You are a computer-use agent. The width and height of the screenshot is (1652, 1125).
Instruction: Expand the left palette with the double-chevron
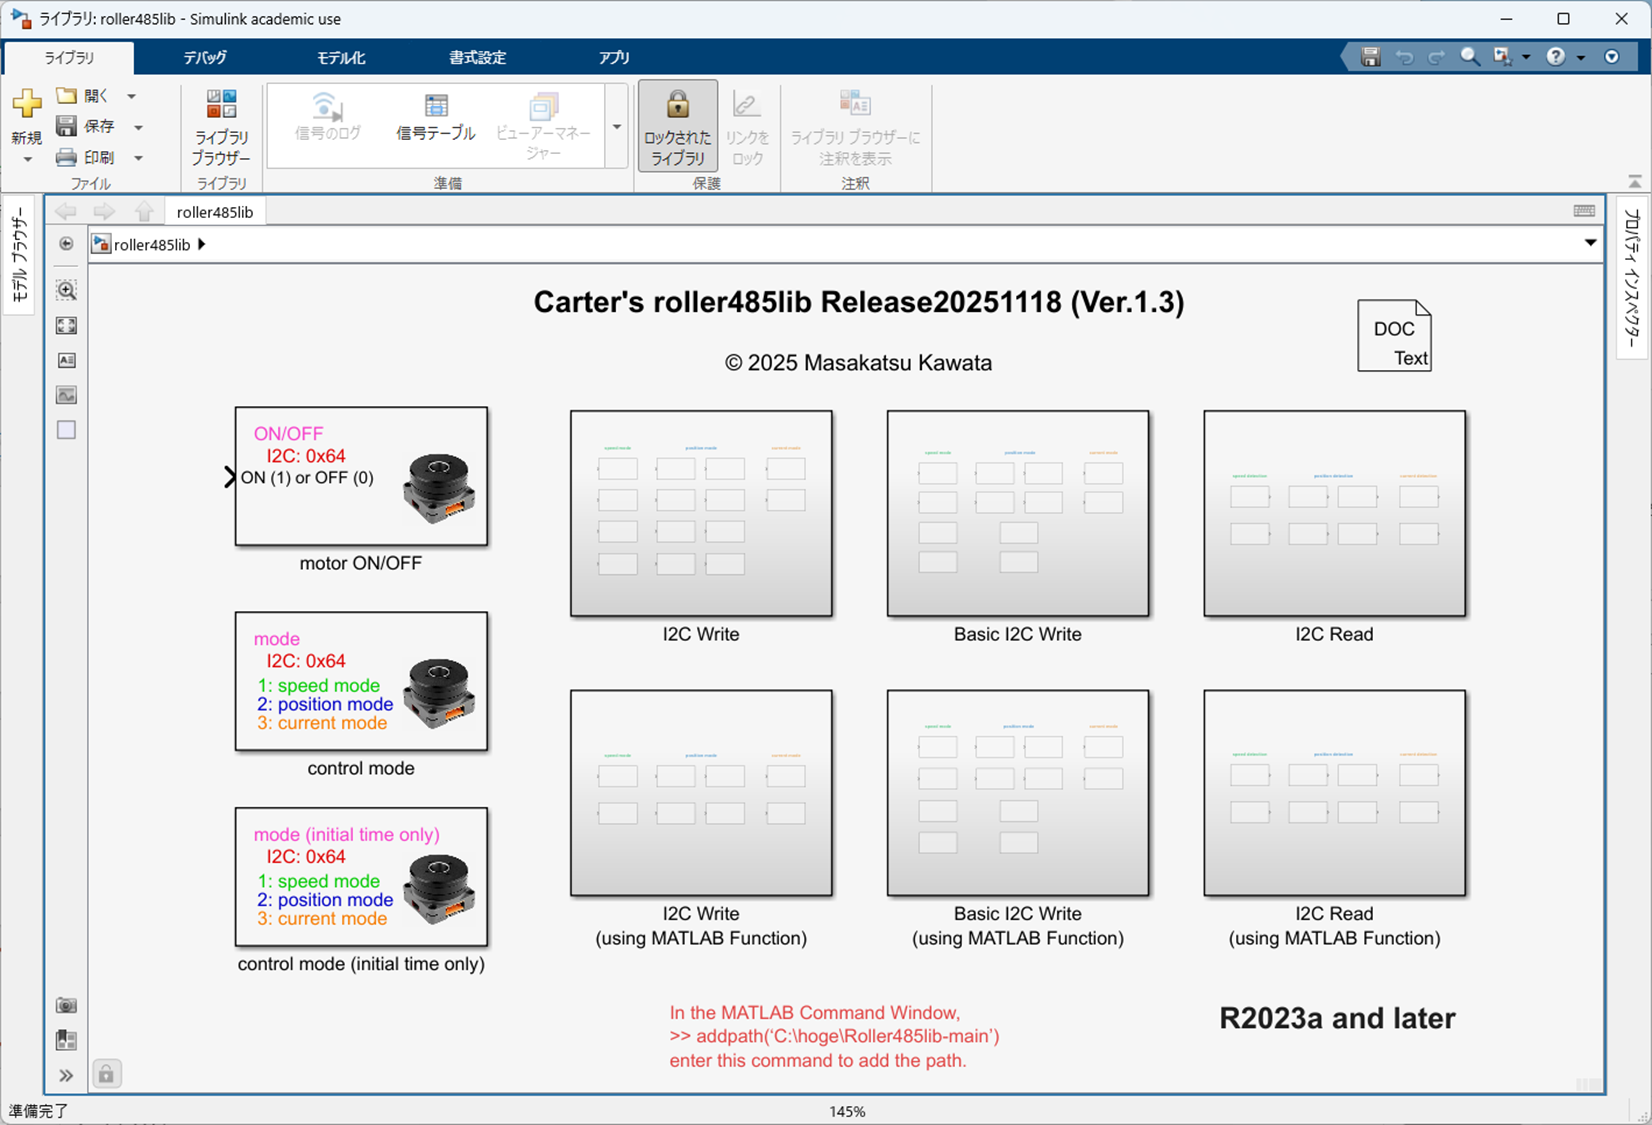(x=66, y=1075)
